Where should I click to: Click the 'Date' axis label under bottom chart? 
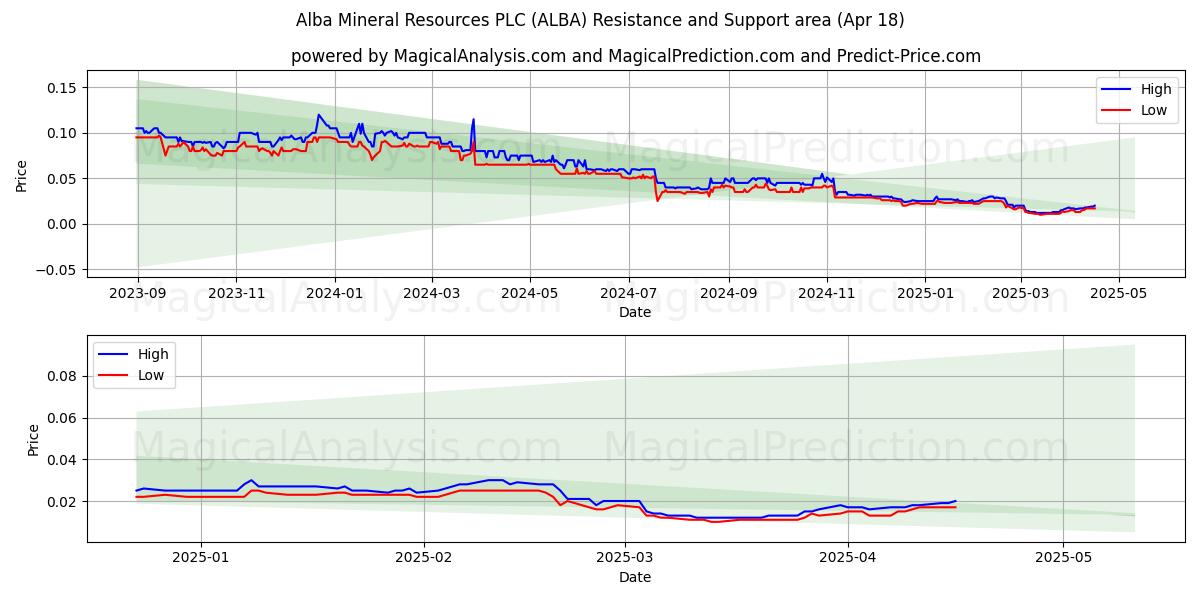click(x=635, y=577)
